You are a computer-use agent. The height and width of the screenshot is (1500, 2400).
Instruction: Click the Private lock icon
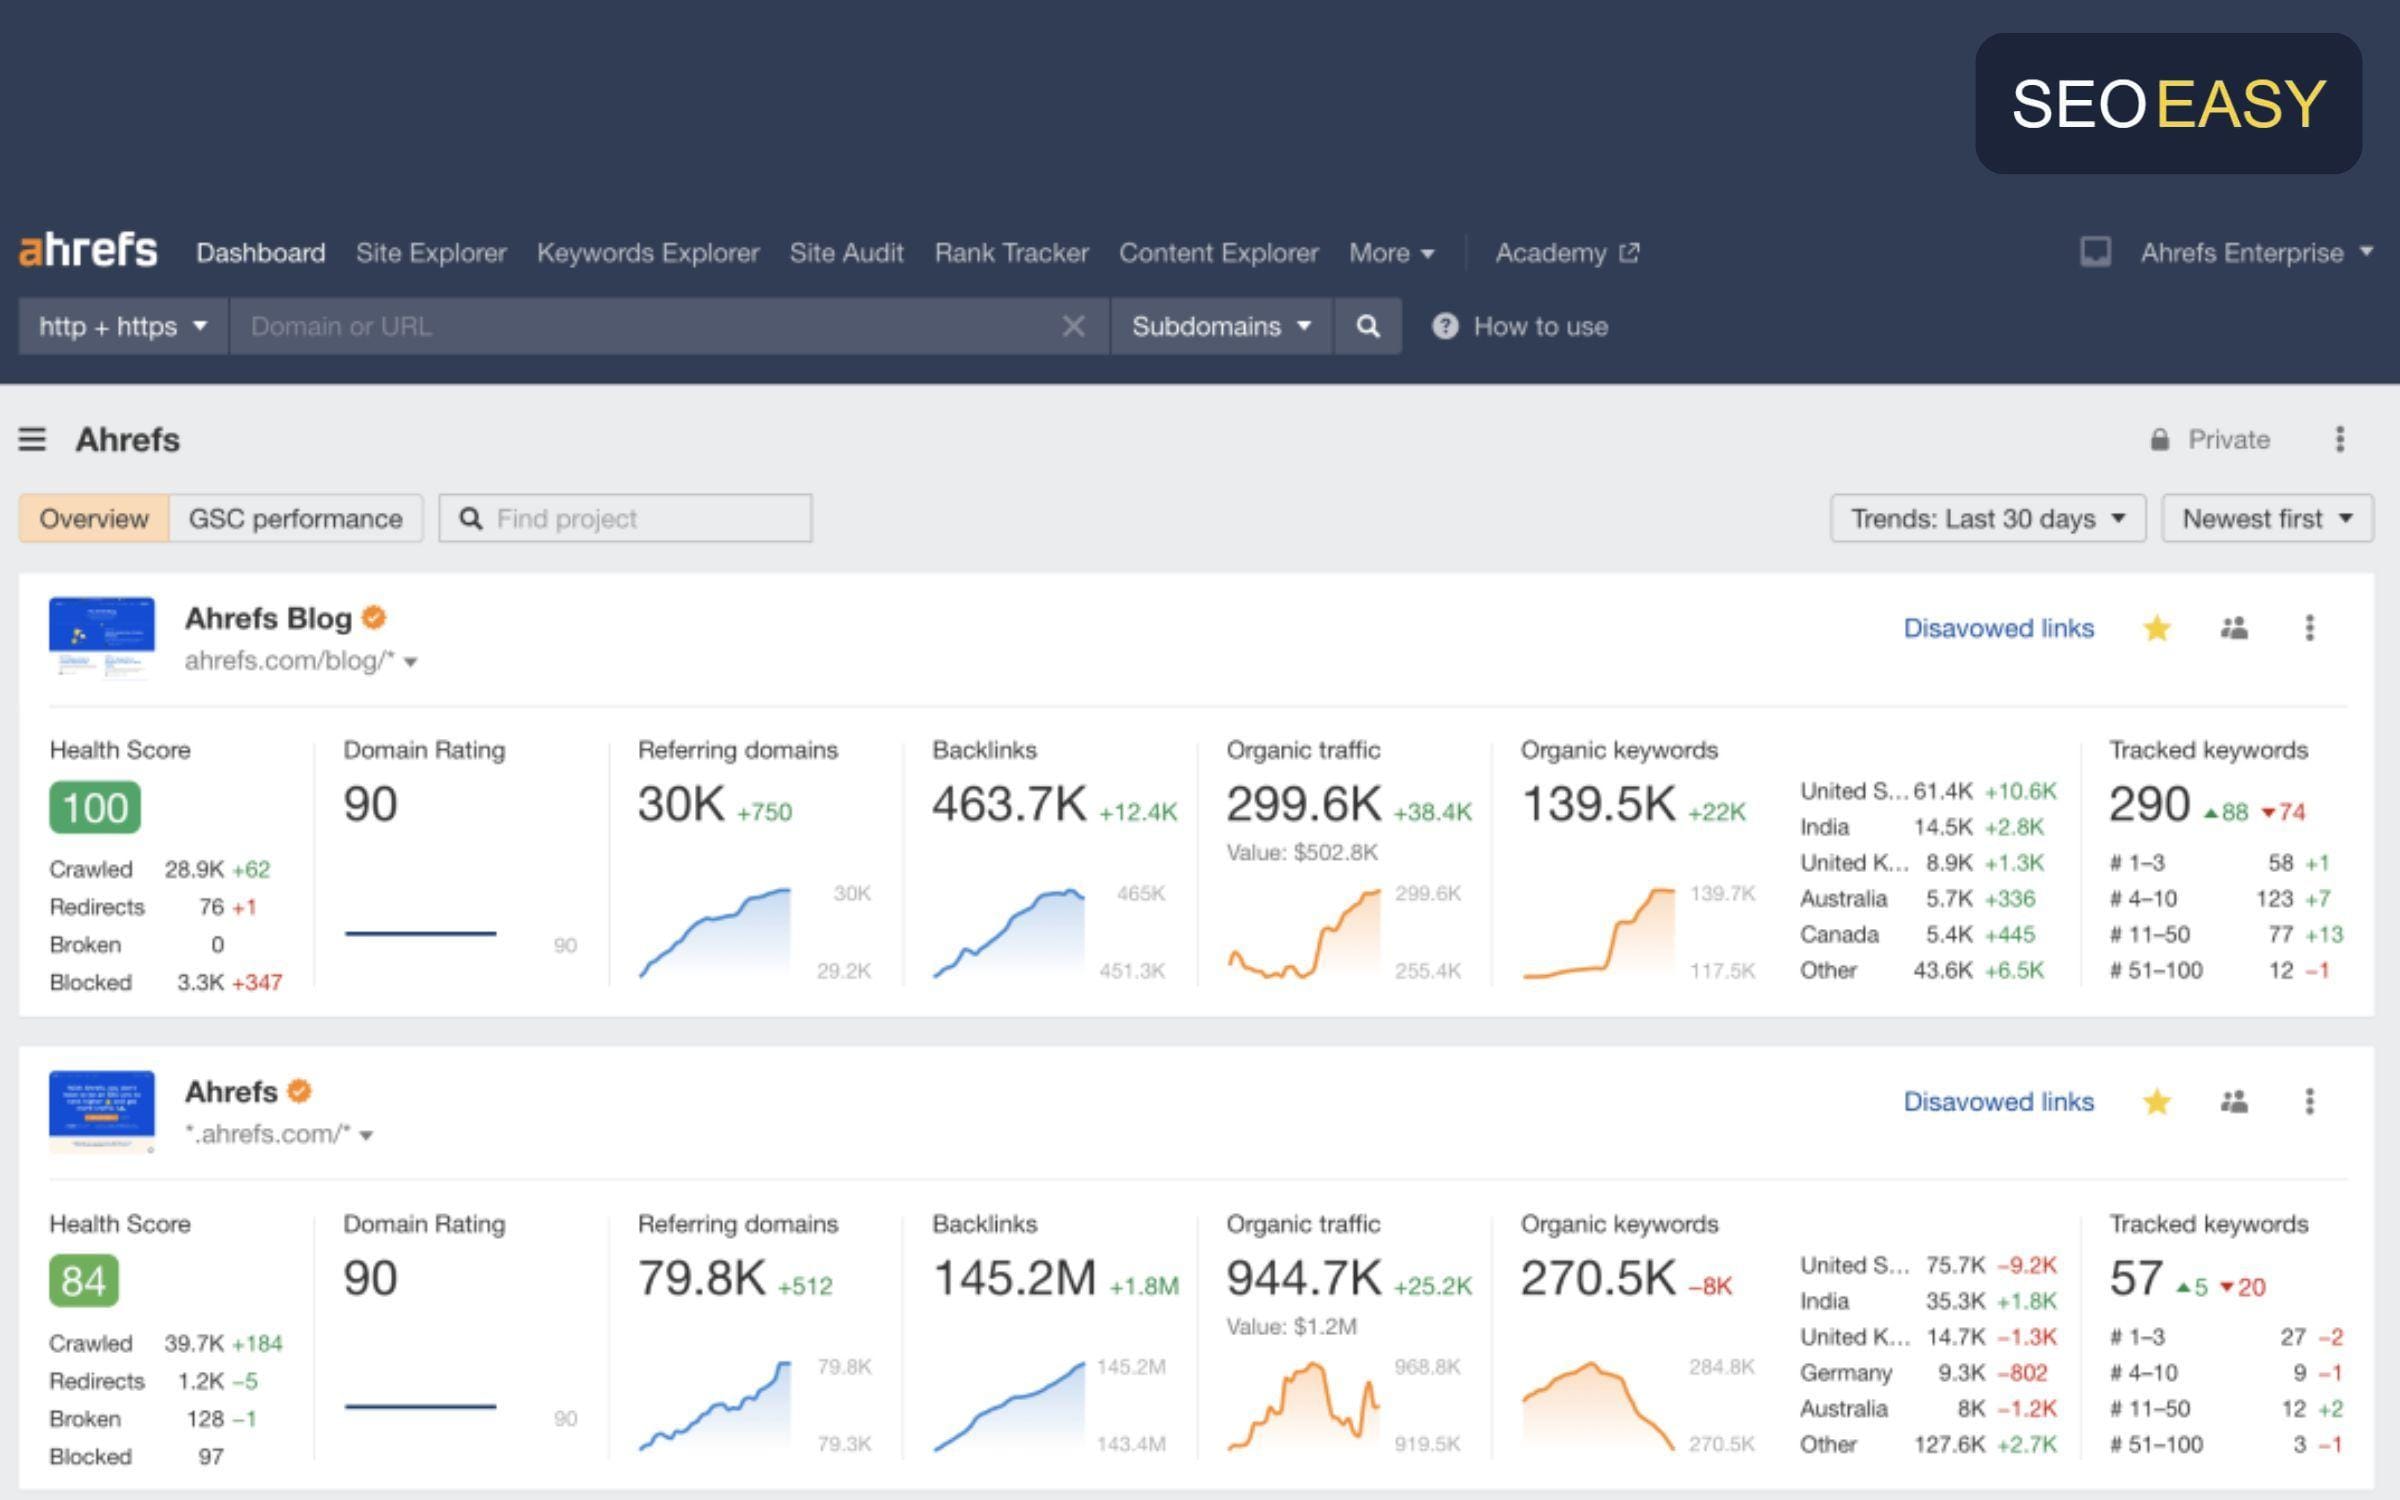tap(2160, 439)
